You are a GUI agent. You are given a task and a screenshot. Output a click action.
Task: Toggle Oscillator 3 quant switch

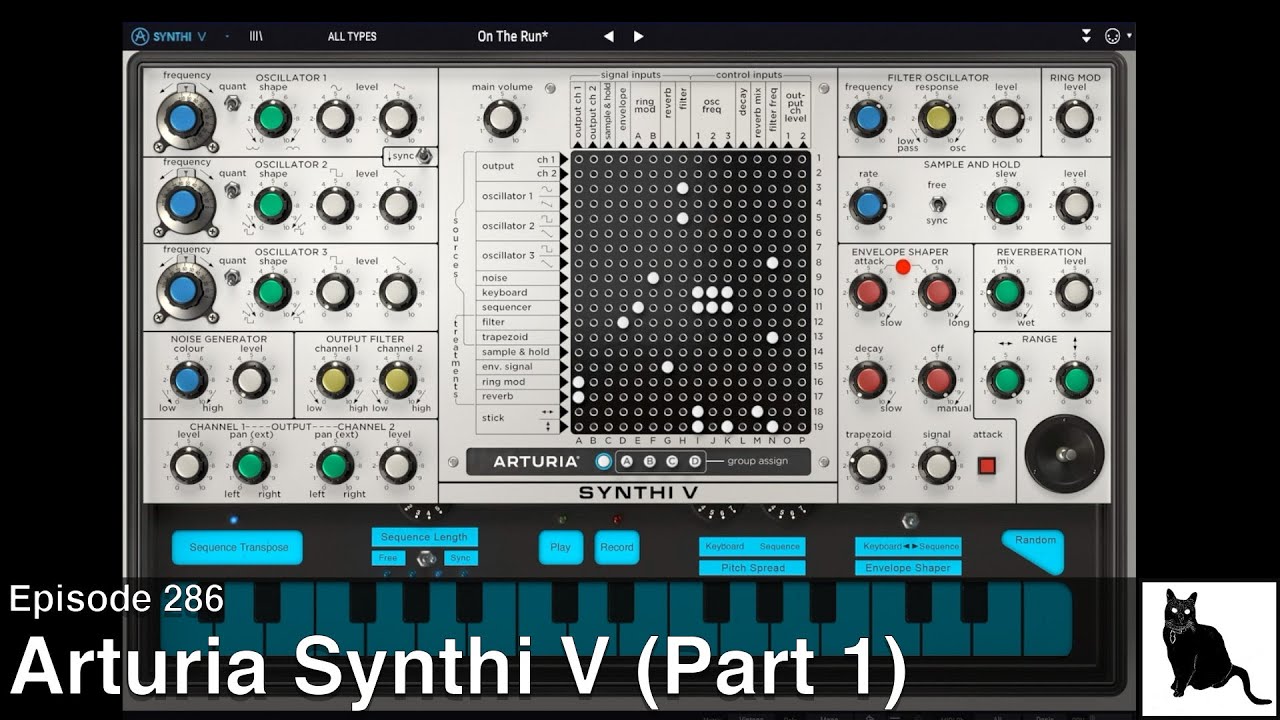[232, 278]
